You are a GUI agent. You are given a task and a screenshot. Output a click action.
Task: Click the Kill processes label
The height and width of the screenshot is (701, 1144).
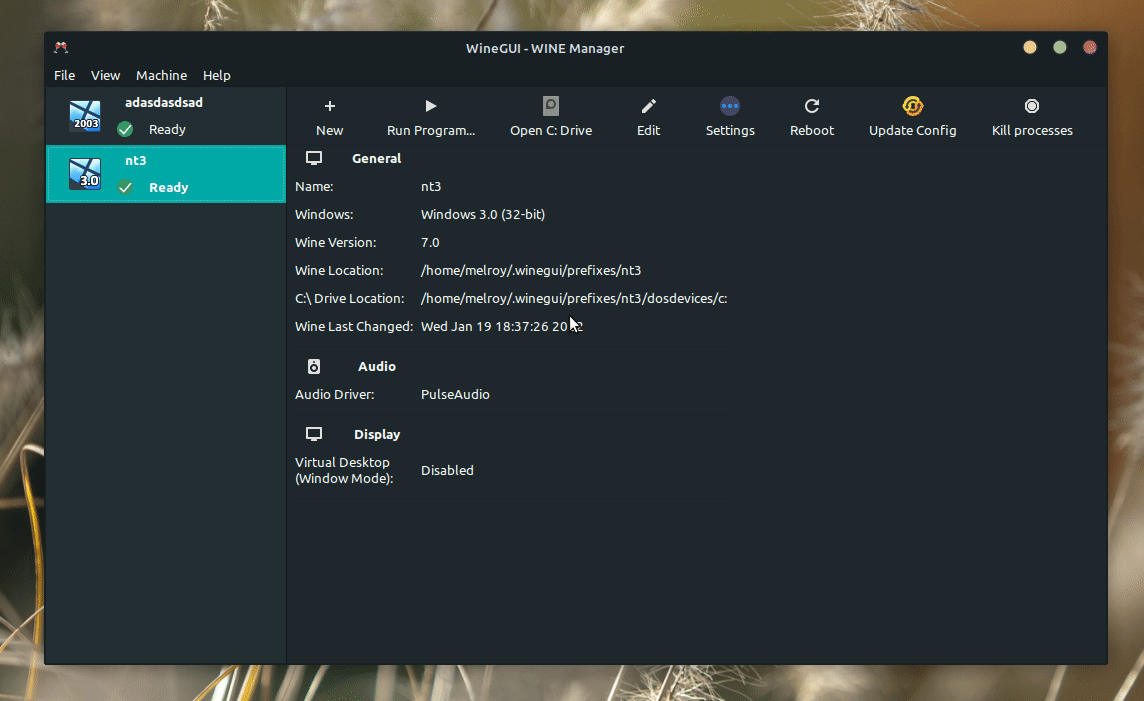point(1032,131)
